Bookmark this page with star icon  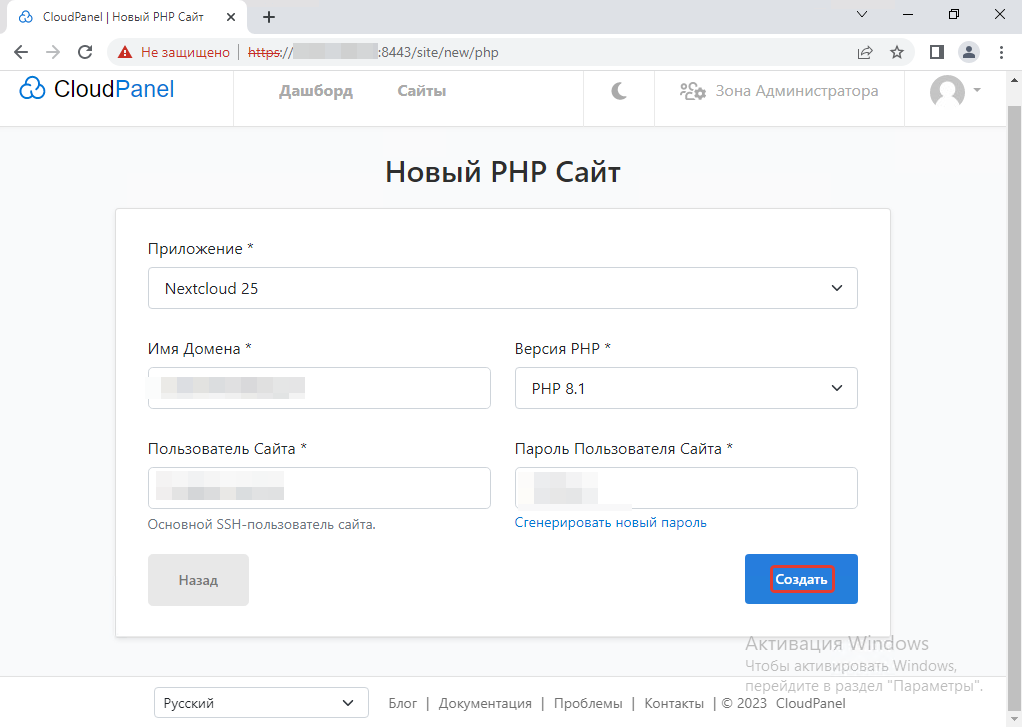tap(897, 52)
